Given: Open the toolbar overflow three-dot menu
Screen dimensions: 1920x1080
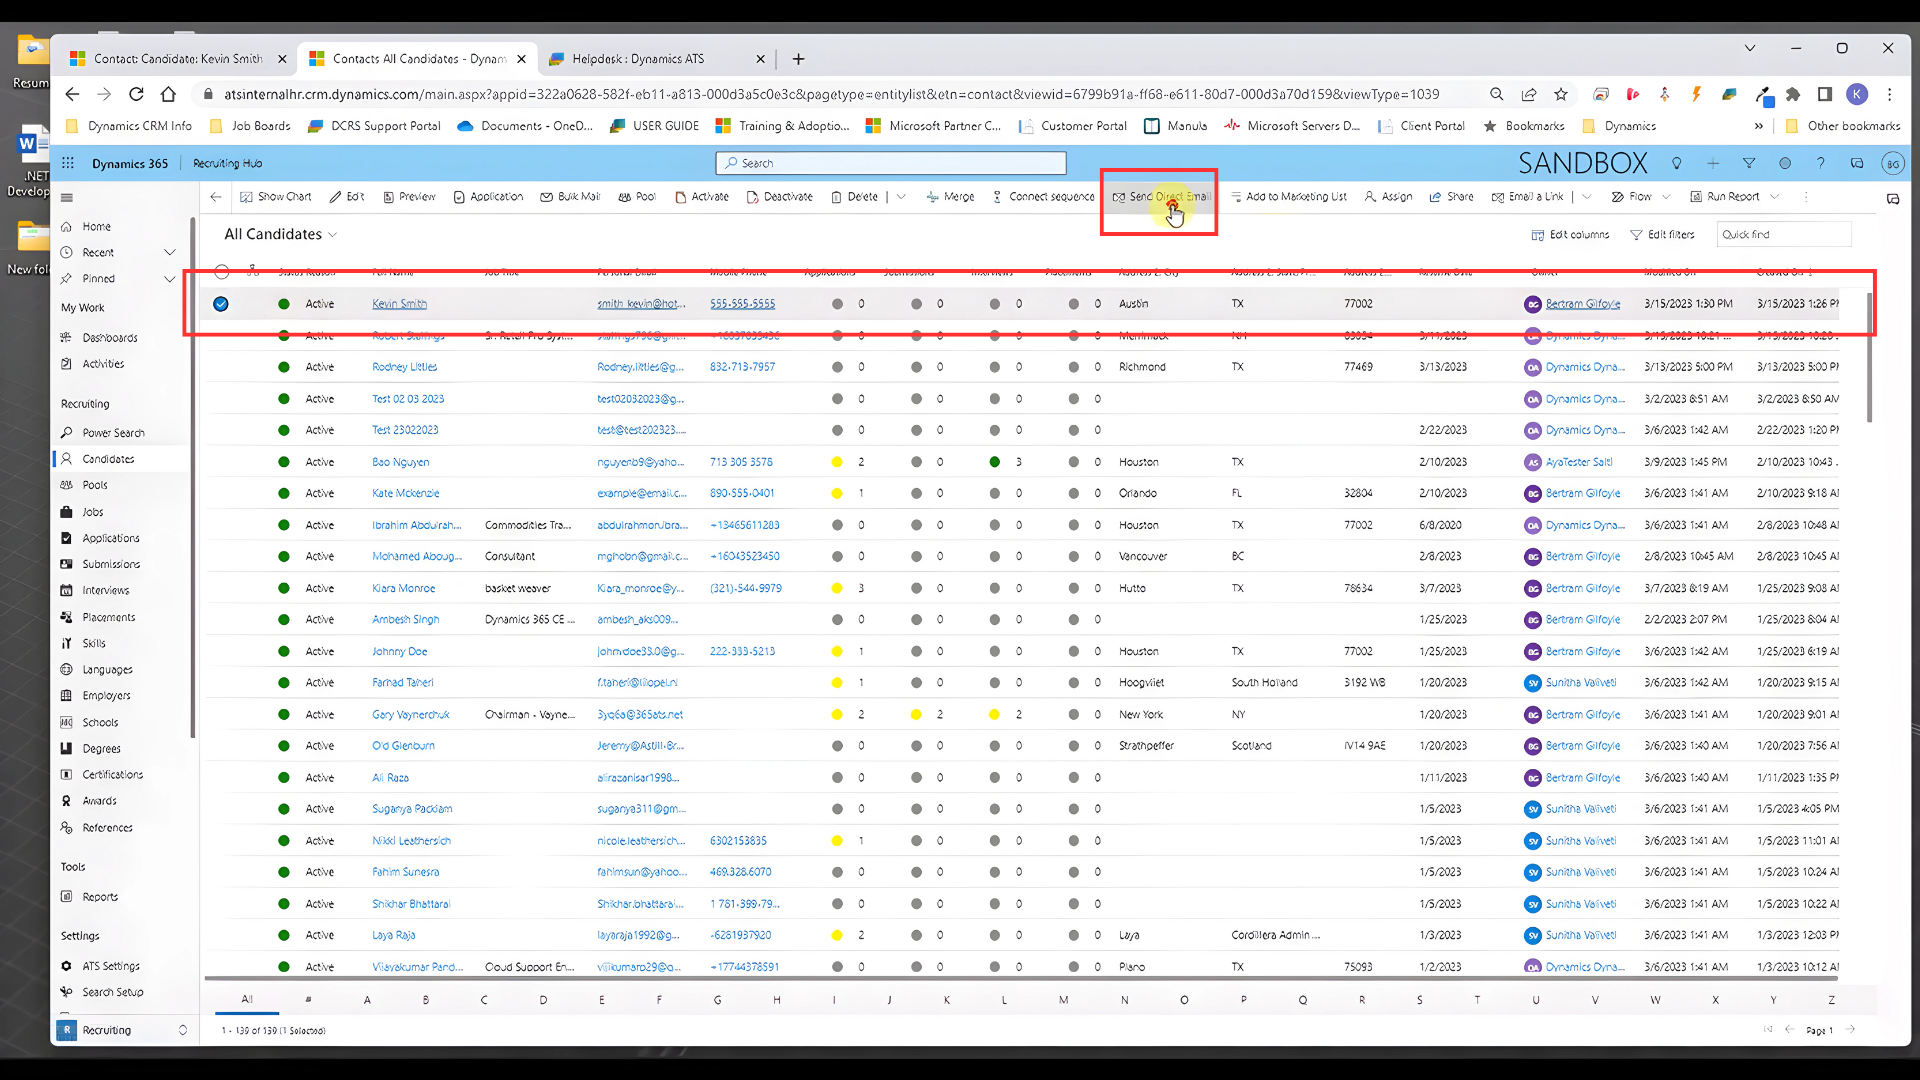Looking at the screenshot, I should (1806, 197).
